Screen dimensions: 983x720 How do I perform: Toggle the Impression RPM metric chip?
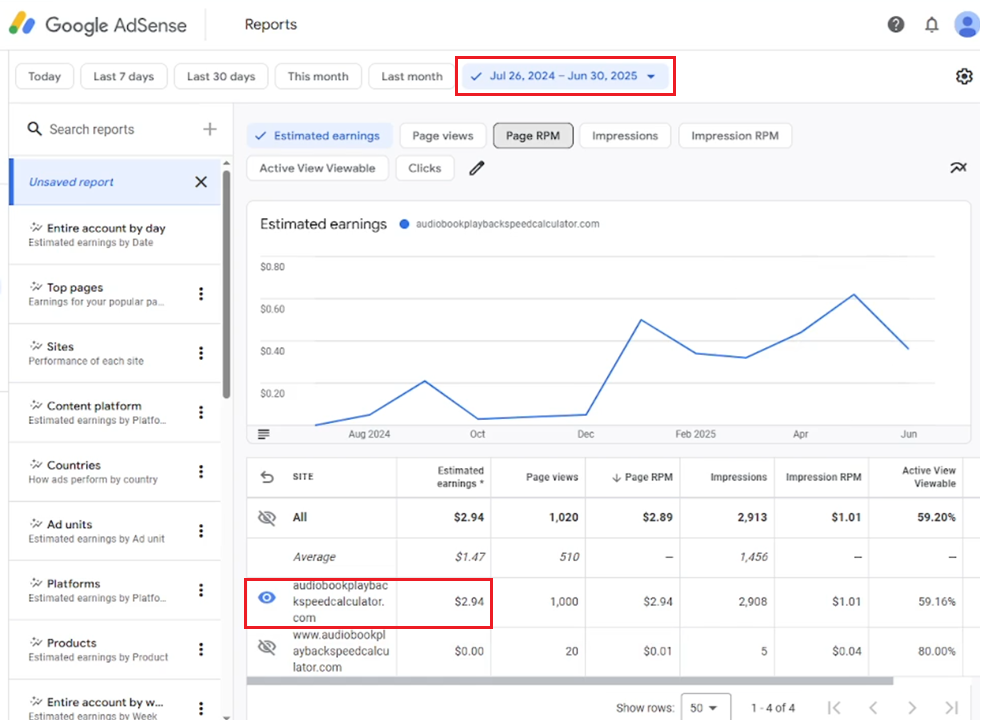735,136
